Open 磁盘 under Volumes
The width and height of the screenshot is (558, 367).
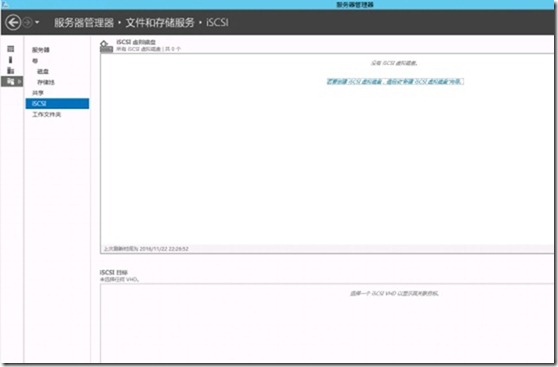click(43, 72)
